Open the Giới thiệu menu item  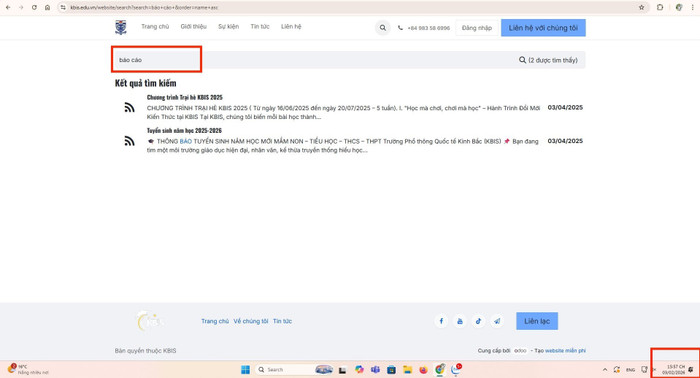[x=193, y=27]
